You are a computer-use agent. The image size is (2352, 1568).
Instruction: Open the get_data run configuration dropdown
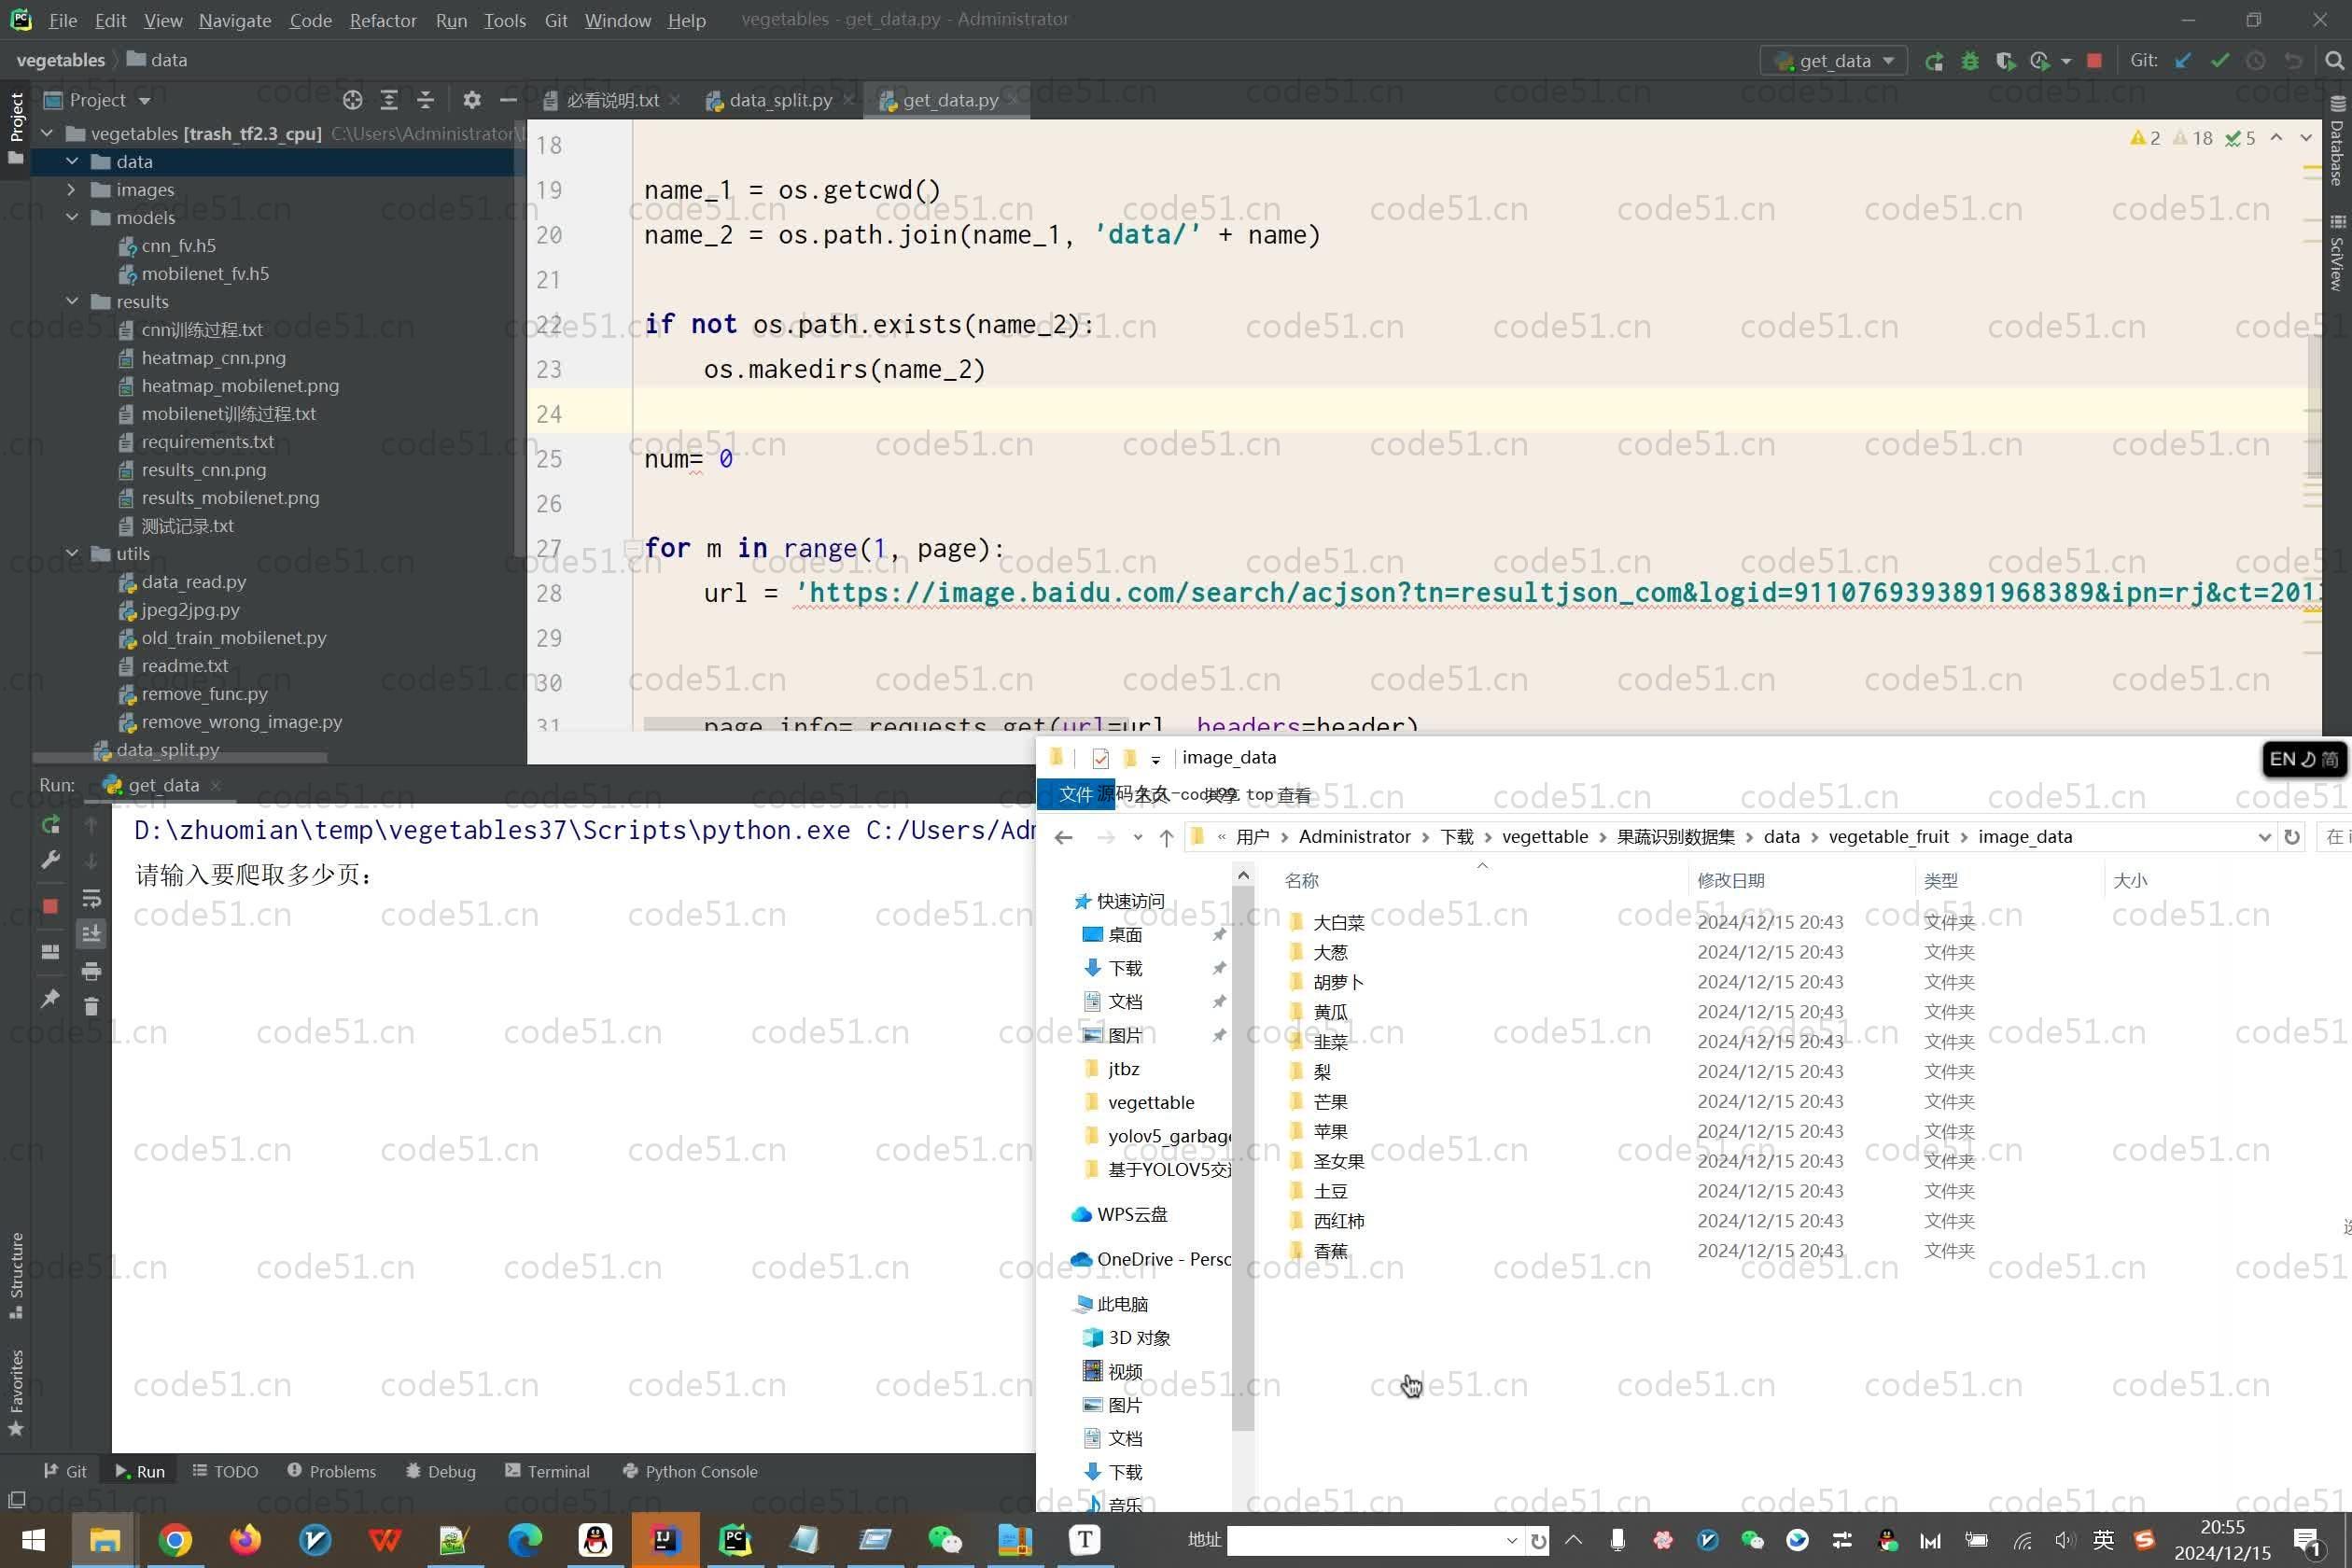pyautogui.click(x=1834, y=61)
